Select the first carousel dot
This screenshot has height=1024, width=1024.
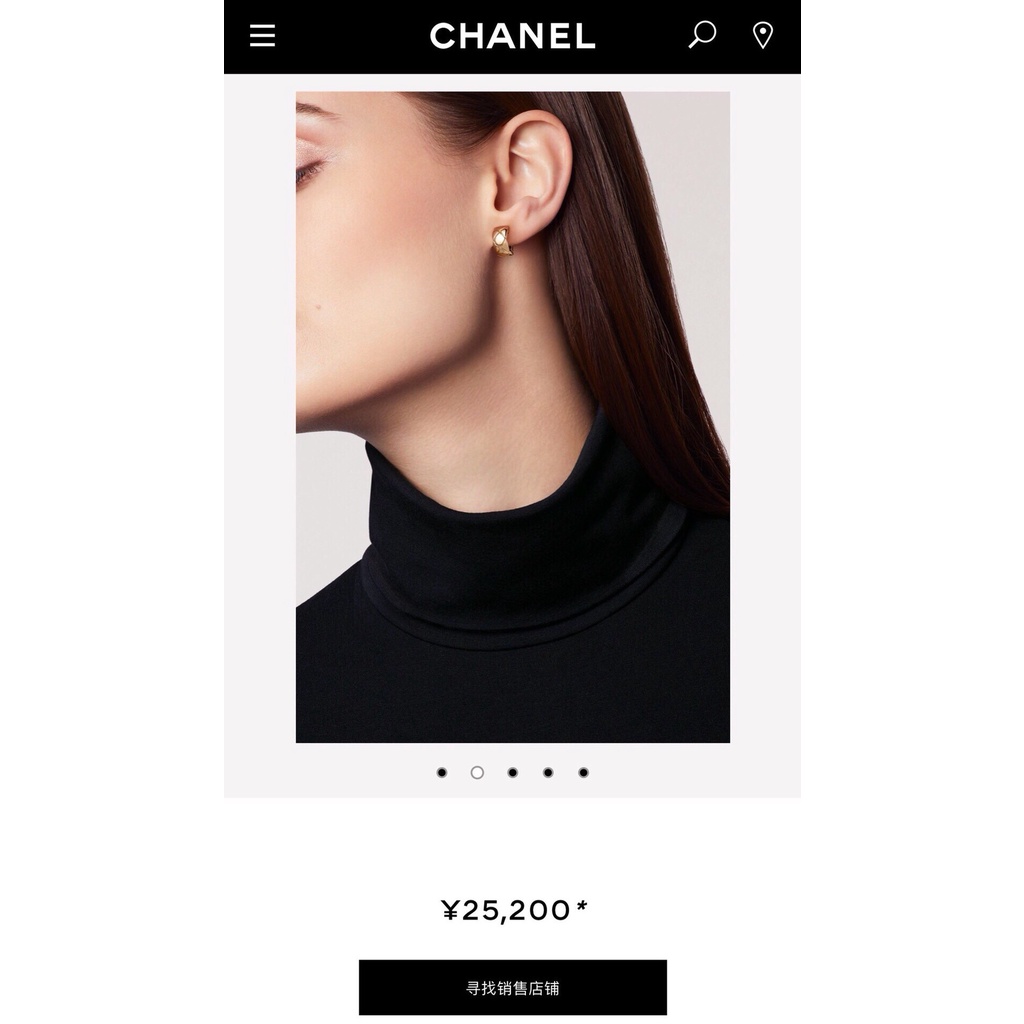[x=441, y=773]
